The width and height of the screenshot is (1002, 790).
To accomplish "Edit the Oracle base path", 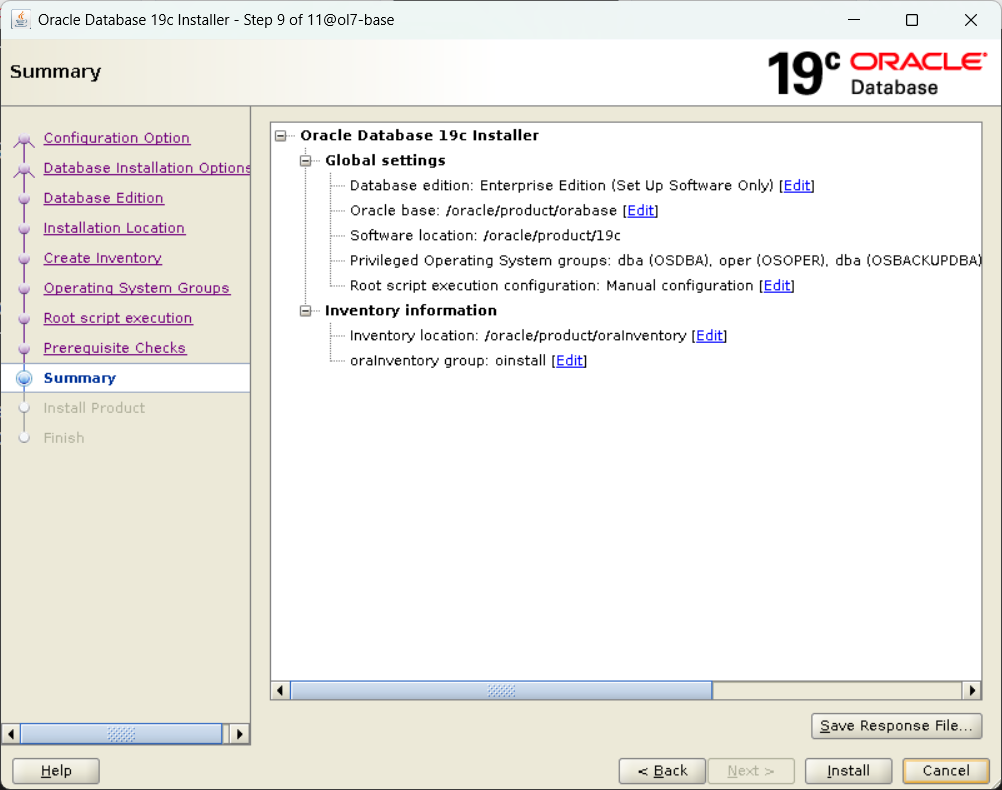I will tap(640, 210).
